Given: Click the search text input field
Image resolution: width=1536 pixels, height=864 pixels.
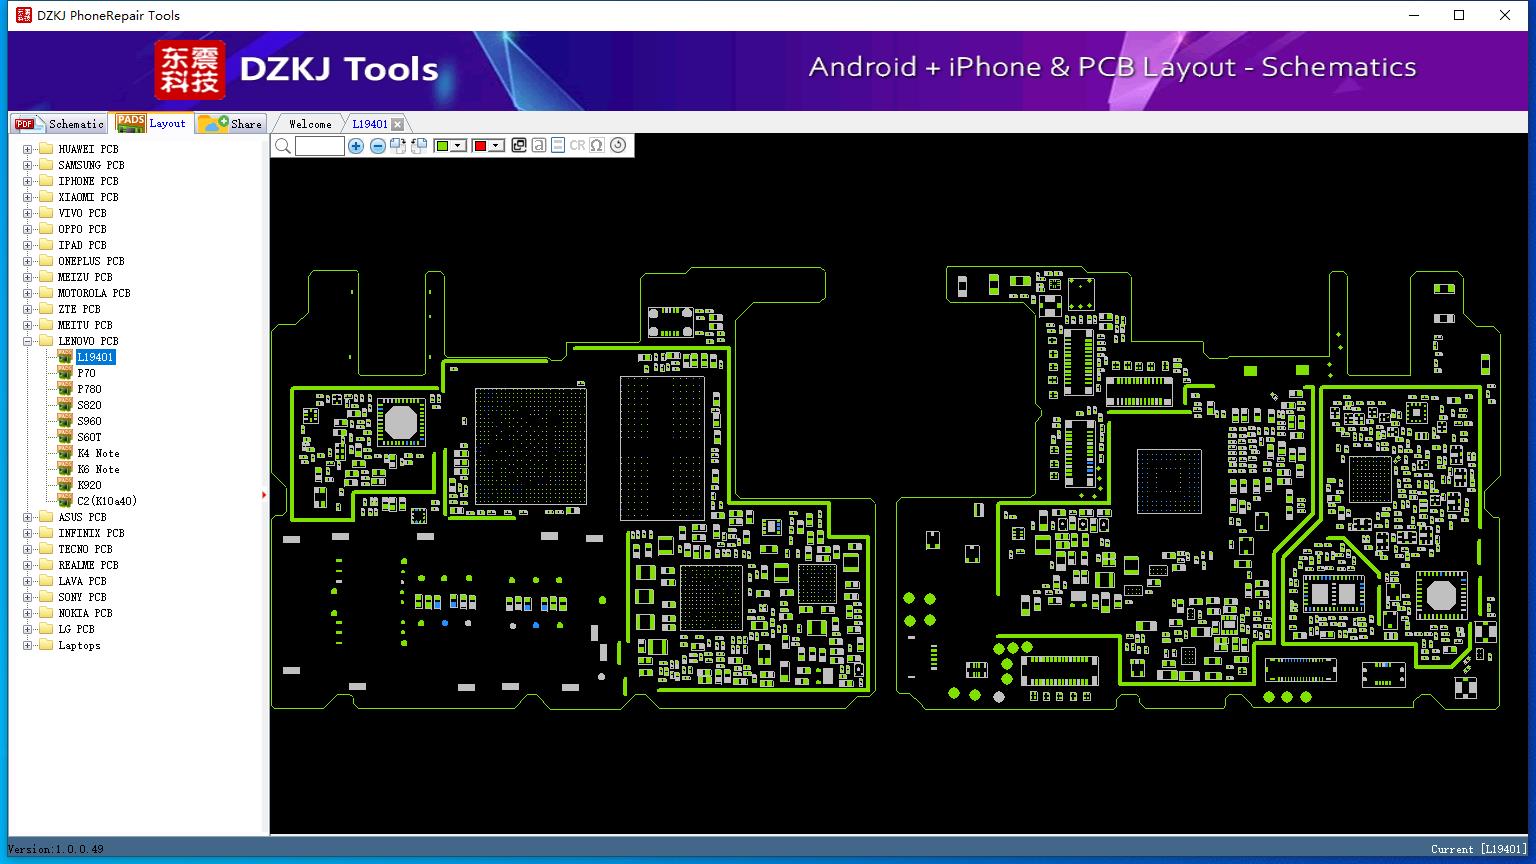Looking at the screenshot, I should (320, 146).
